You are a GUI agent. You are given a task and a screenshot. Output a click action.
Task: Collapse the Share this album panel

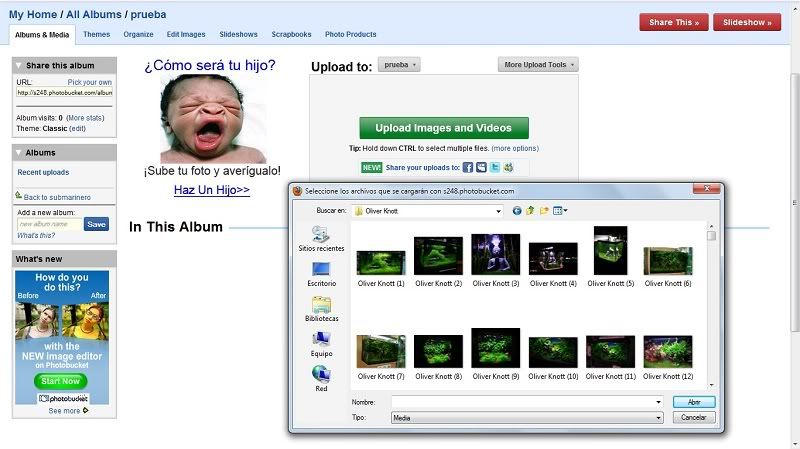click(x=19, y=65)
